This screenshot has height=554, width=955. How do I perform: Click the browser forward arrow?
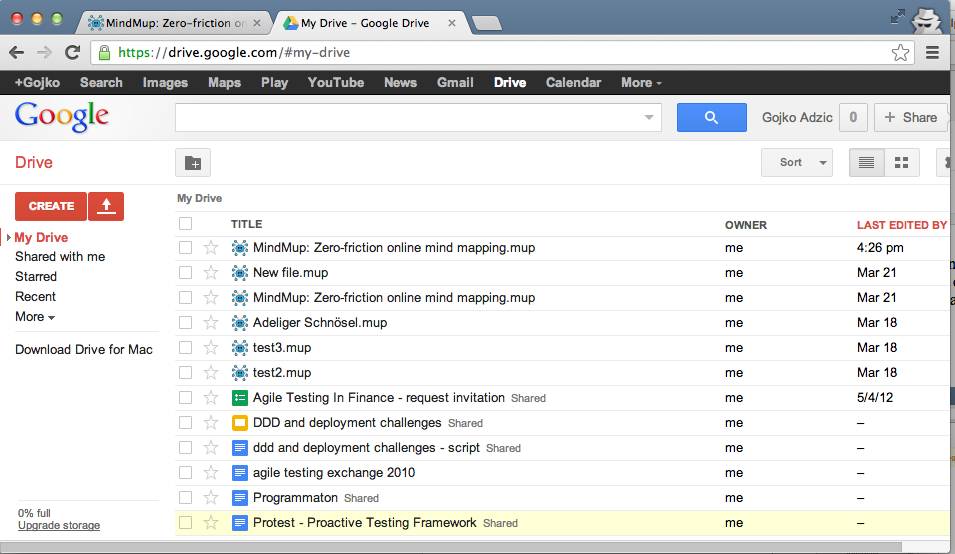point(44,52)
